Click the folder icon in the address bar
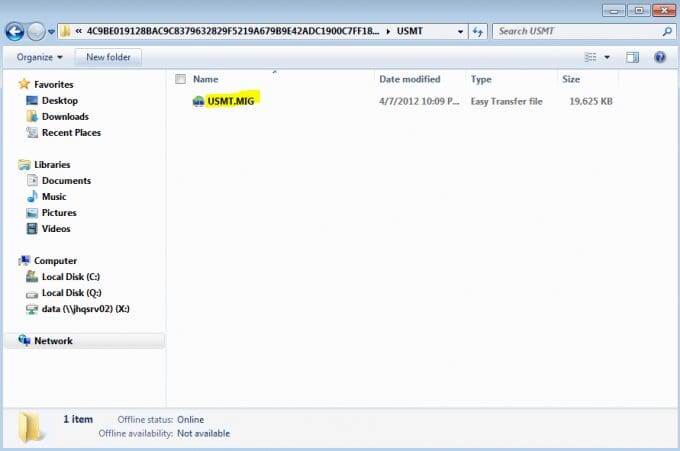The height and width of the screenshot is (451, 680). tap(65, 31)
